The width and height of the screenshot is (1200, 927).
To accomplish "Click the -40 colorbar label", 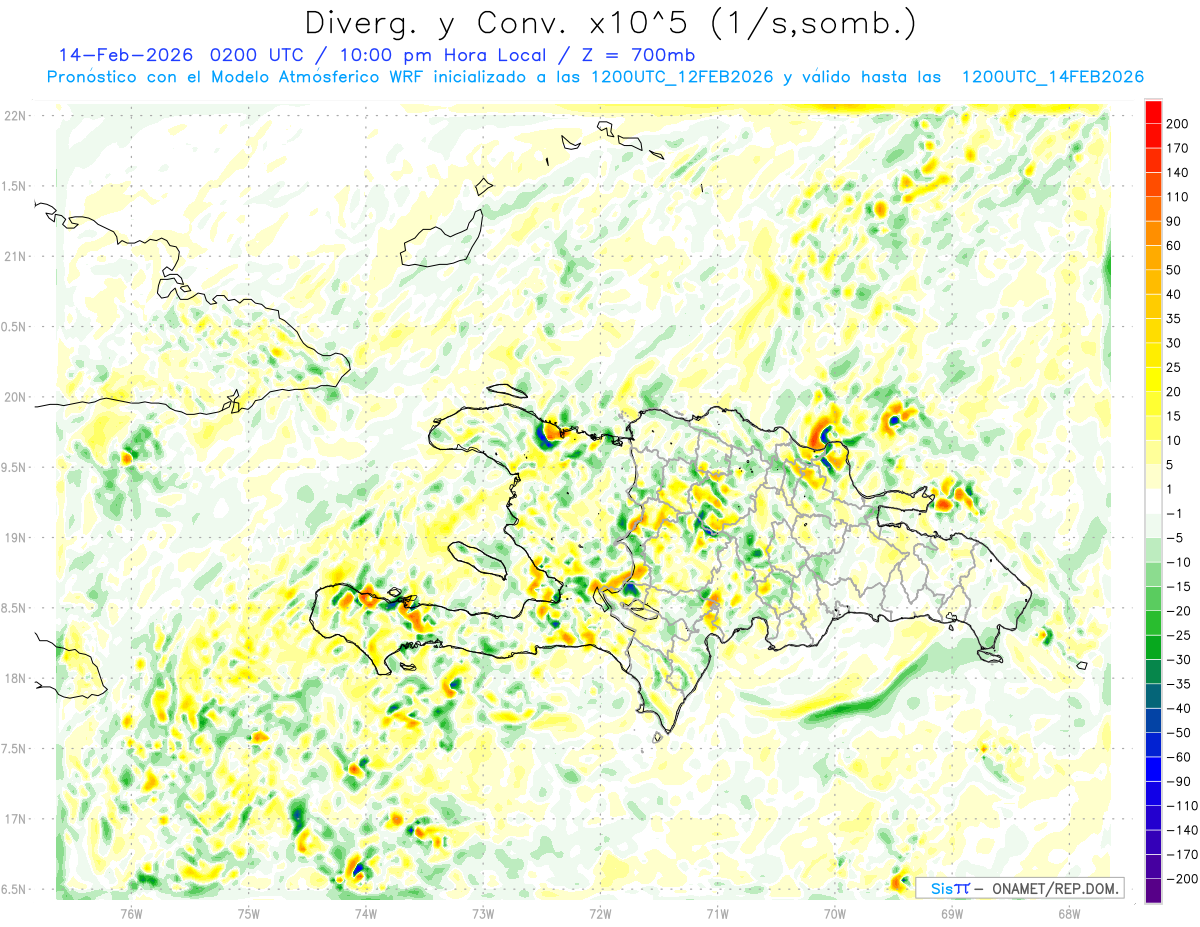I will coord(1179,708).
